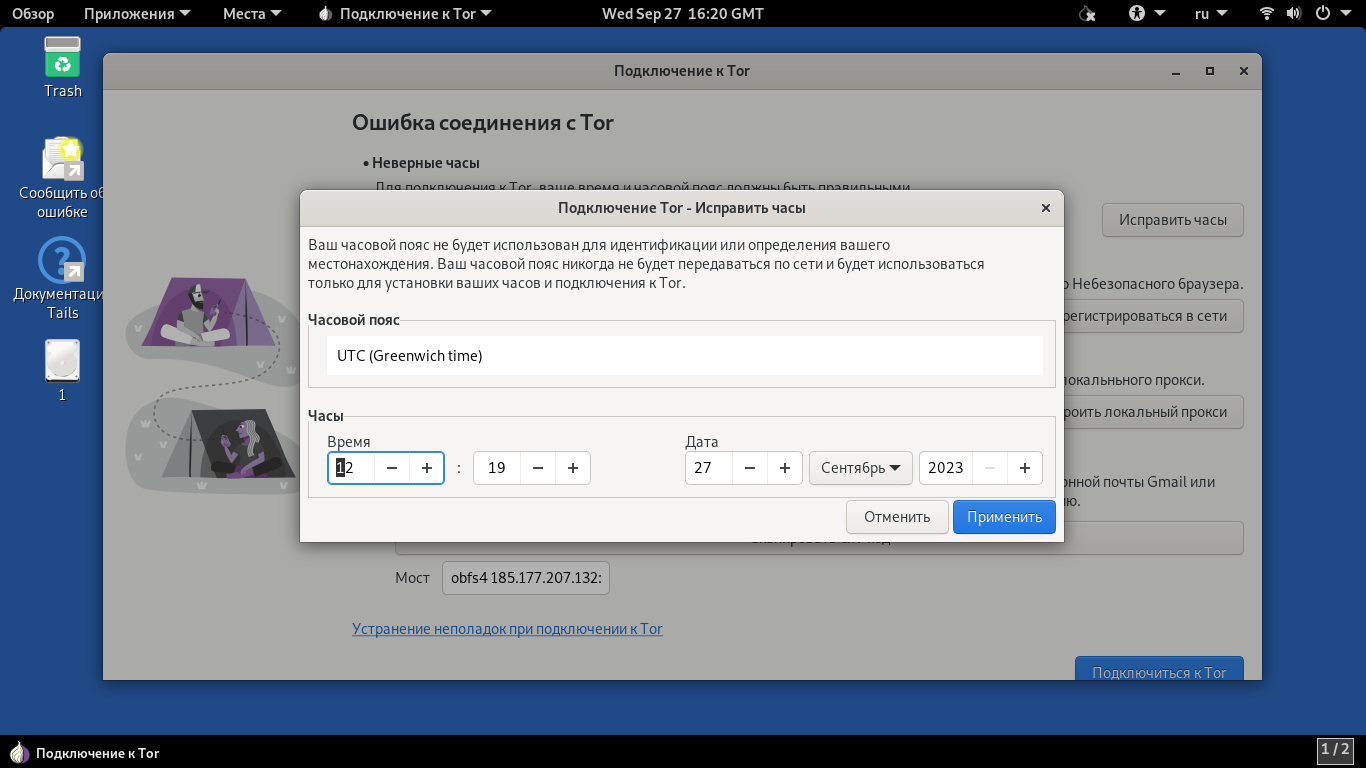The width and height of the screenshot is (1366, 768).
Task: Increase the day value with plus
Action: [x=785, y=468]
